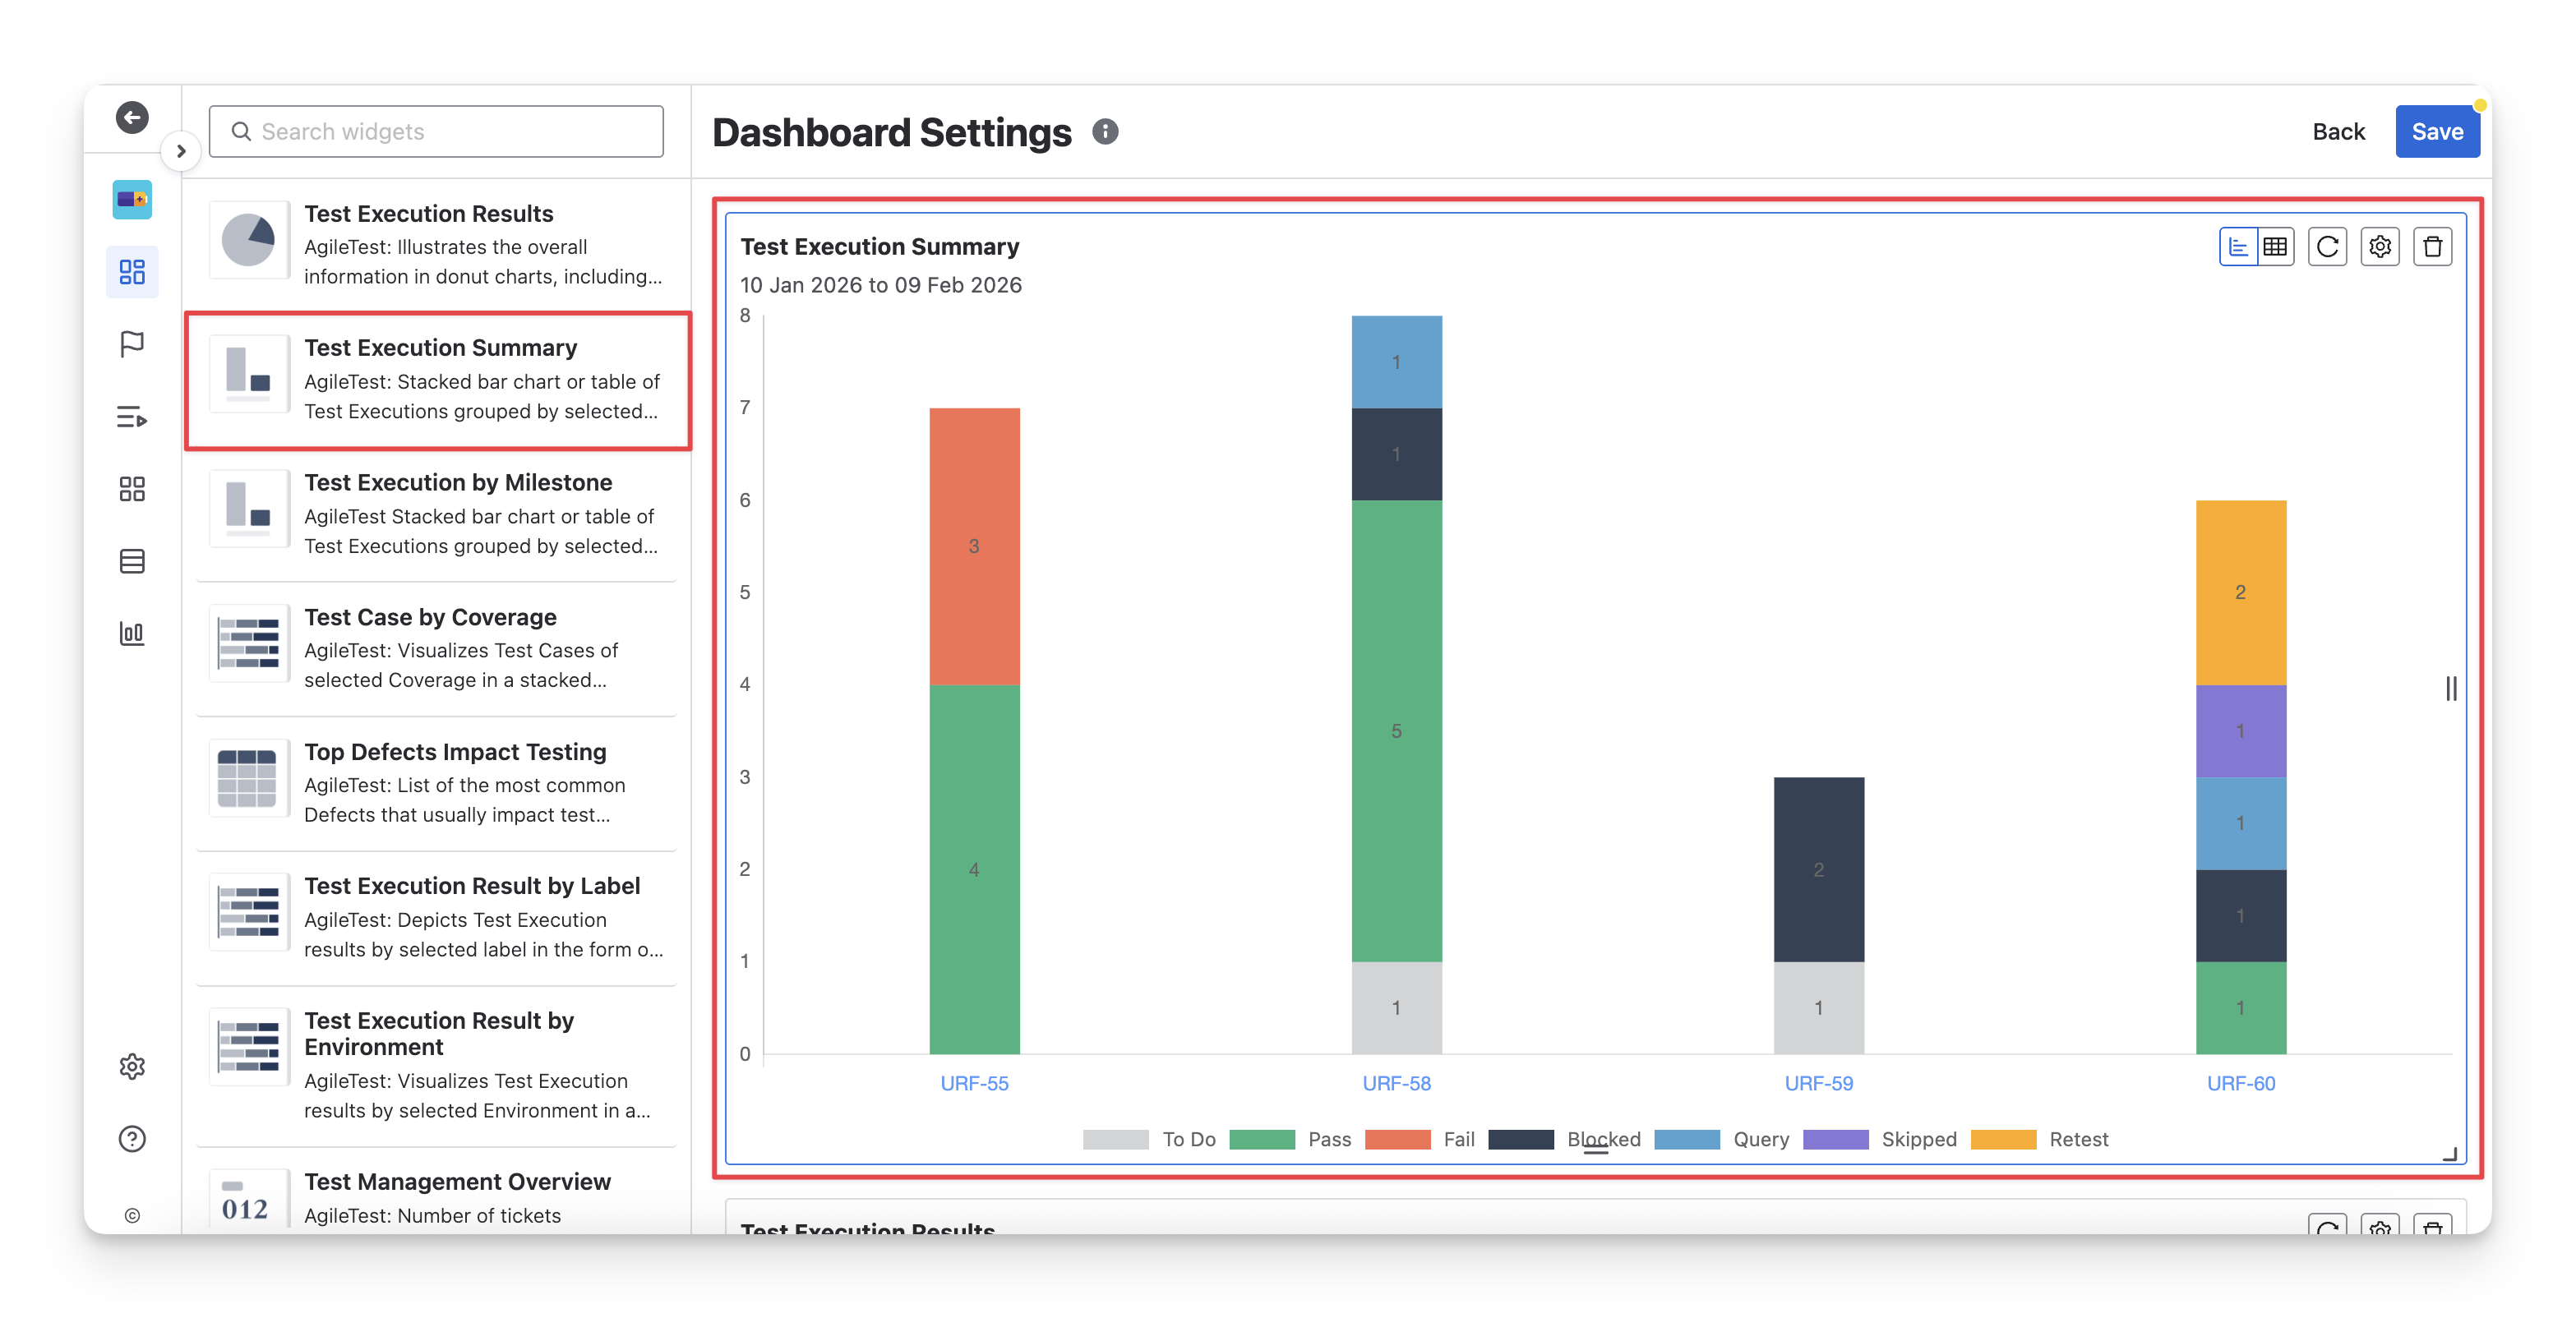Screen dimensions: 2576x1318
Task: Refresh the Test Execution Summary widget
Action: tap(2327, 247)
